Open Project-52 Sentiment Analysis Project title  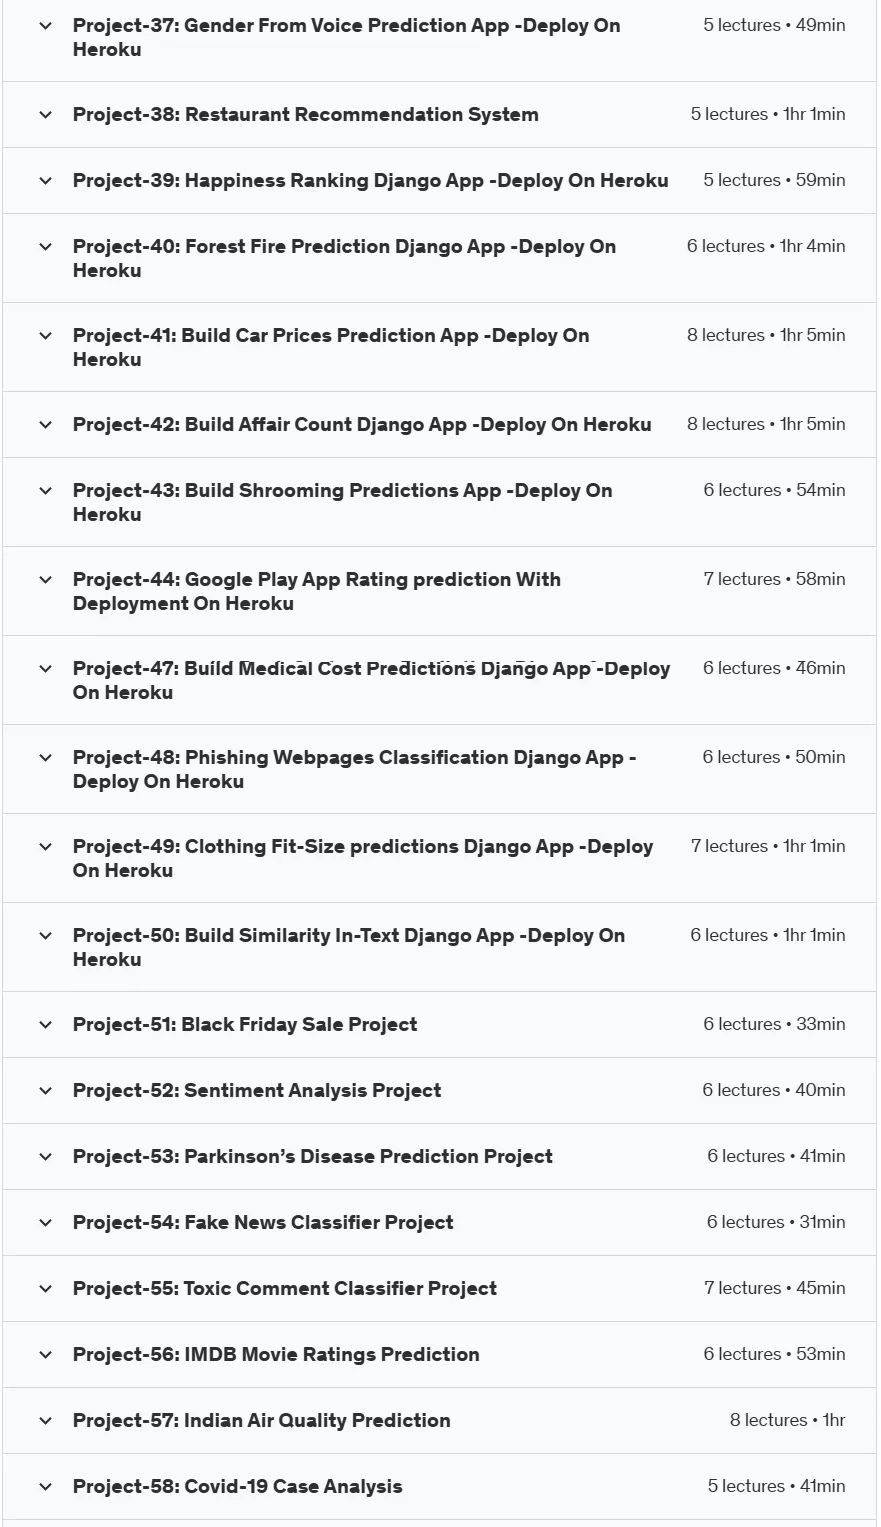pyautogui.click(x=257, y=1090)
